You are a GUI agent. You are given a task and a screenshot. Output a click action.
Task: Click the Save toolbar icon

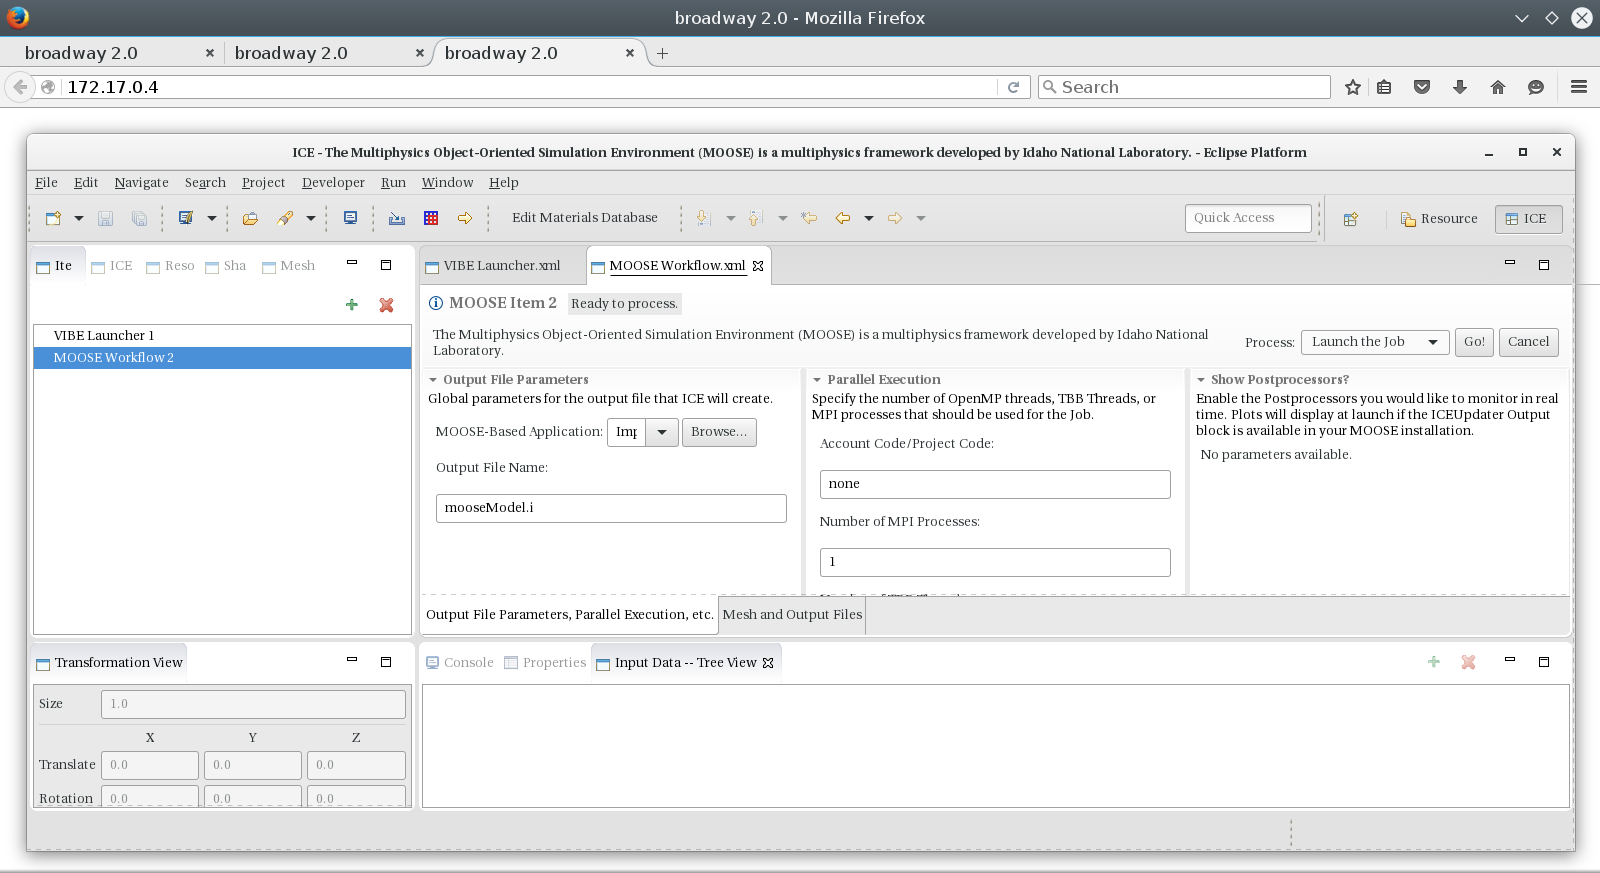[105, 218]
